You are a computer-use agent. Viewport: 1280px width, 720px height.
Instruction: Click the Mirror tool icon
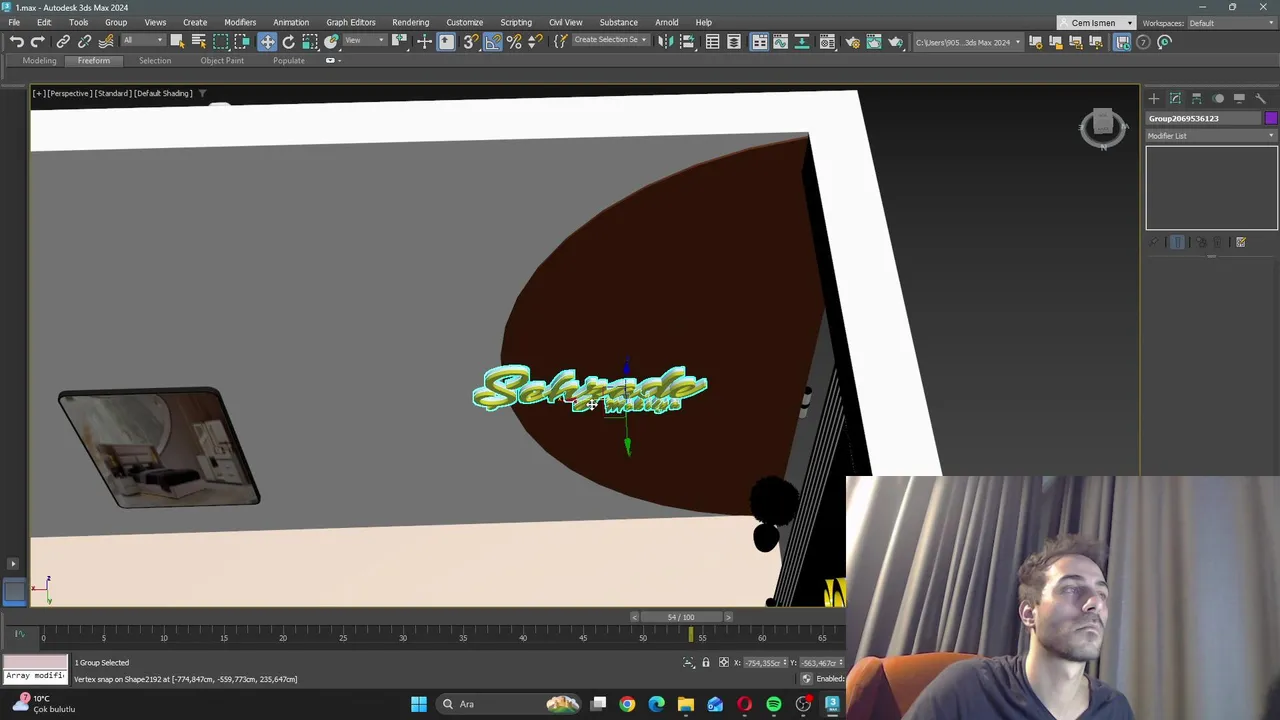[664, 41]
